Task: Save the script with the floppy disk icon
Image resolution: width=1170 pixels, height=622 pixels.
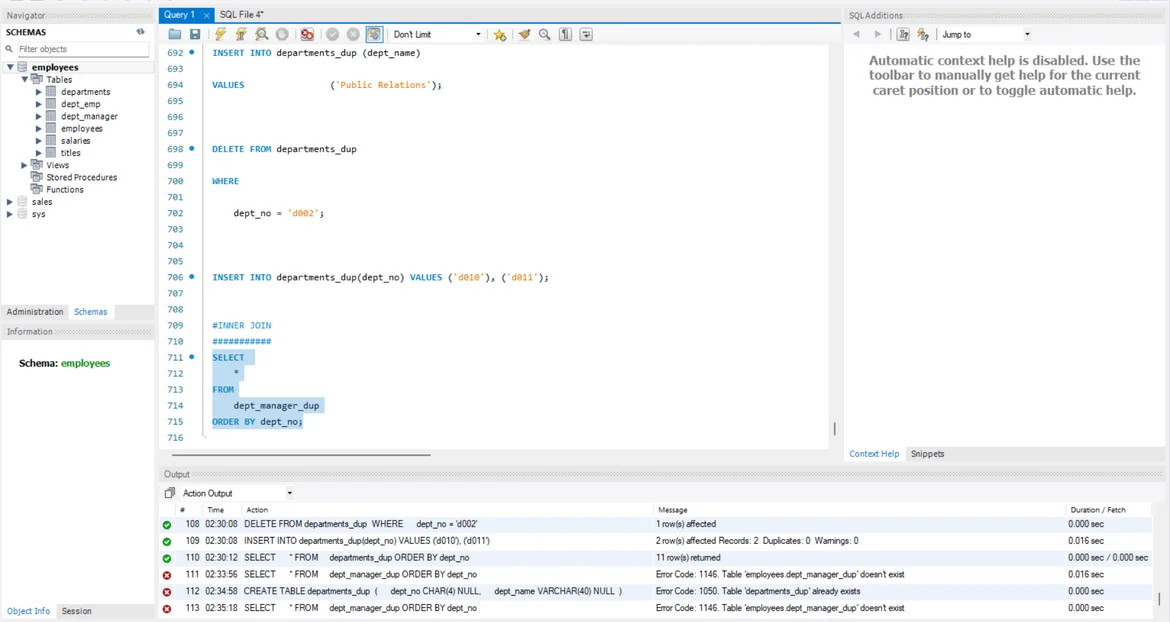Action: point(195,34)
